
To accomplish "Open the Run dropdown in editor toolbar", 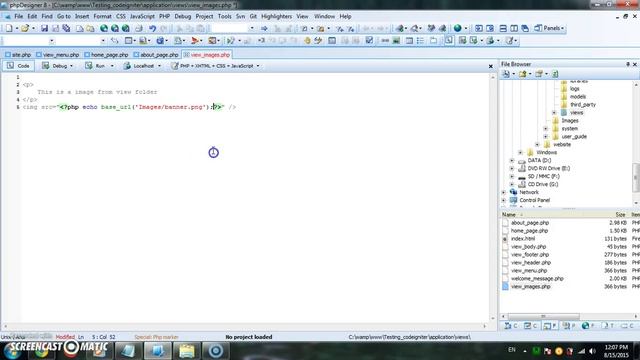I will 99,66.
